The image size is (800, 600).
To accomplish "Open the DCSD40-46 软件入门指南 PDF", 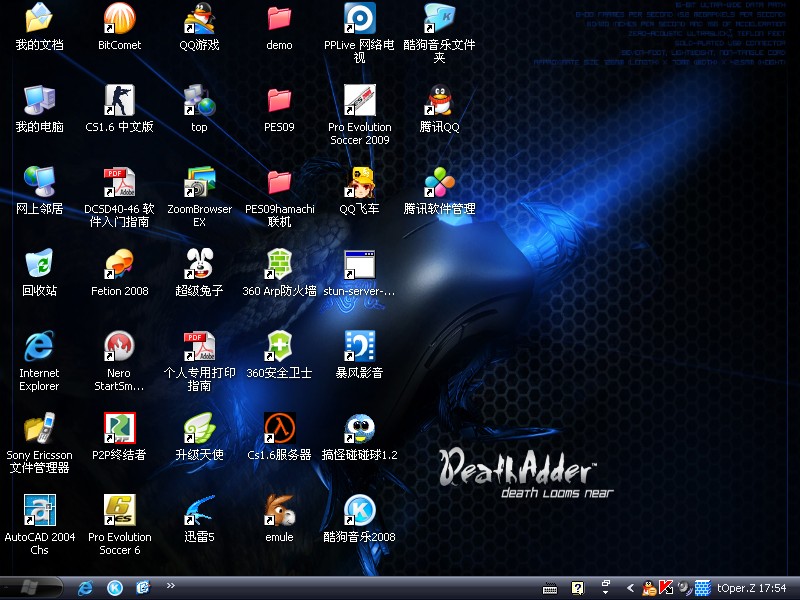I will pyautogui.click(x=119, y=182).
